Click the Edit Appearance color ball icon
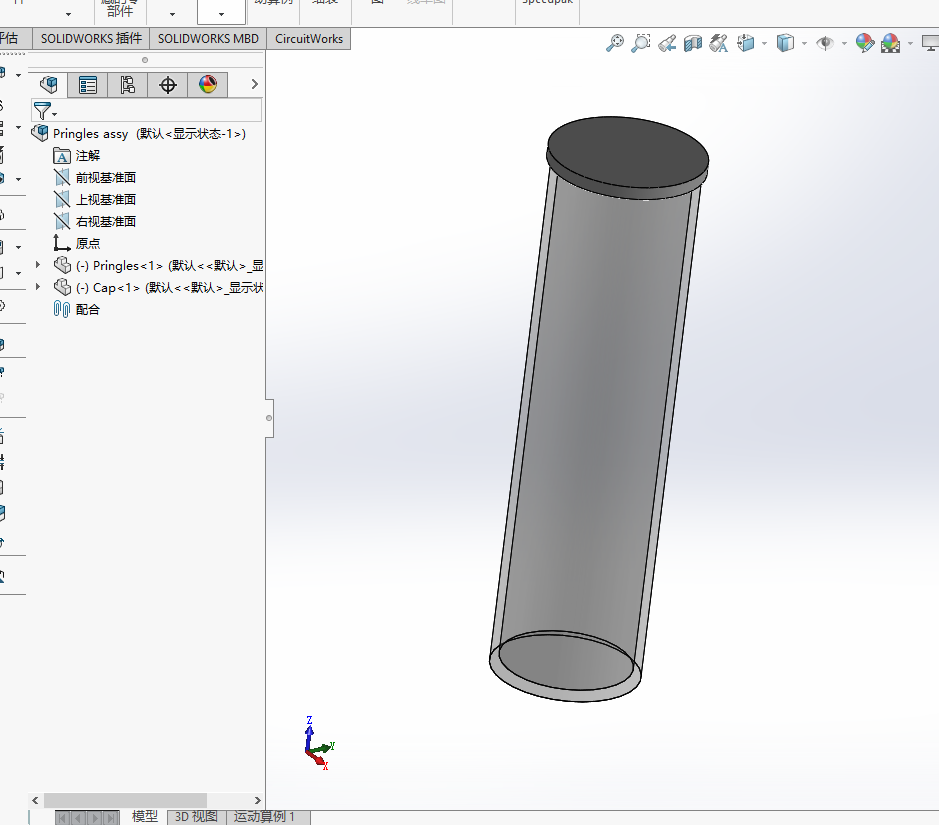Image resolution: width=939 pixels, height=825 pixels. coord(864,43)
